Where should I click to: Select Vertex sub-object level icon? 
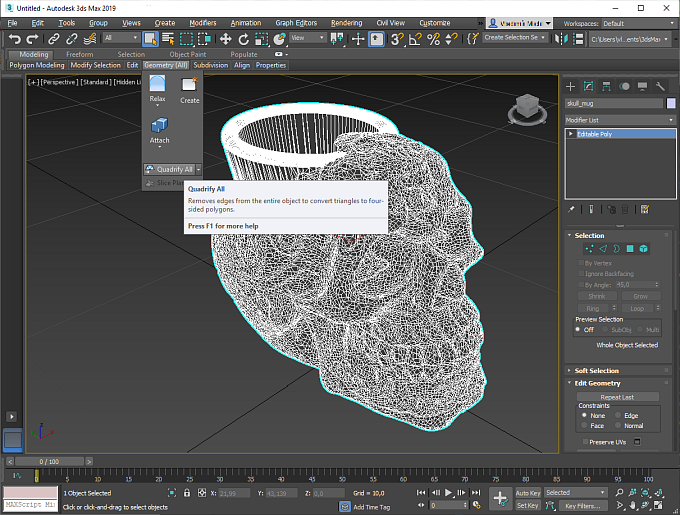pyautogui.click(x=589, y=248)
